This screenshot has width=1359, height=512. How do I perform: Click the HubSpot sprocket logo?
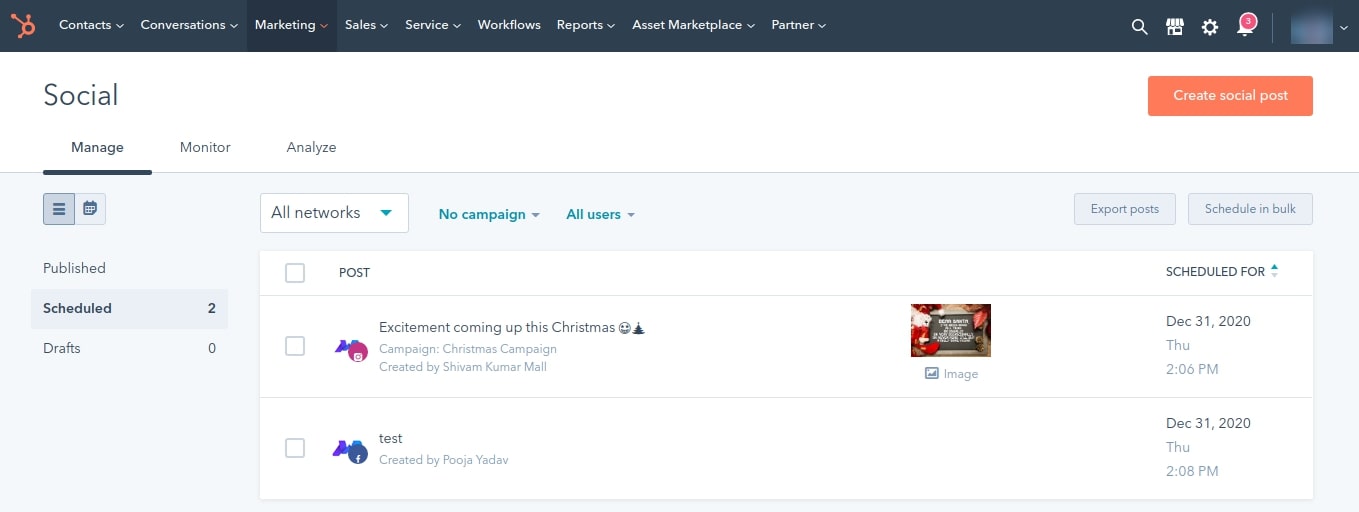(x=23, y=25)
